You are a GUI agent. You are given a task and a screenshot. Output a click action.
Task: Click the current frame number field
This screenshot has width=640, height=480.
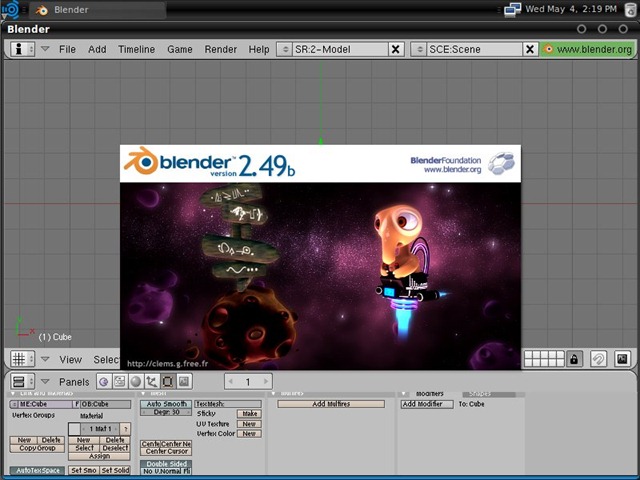pyautogui.click(x=248, y=382)
